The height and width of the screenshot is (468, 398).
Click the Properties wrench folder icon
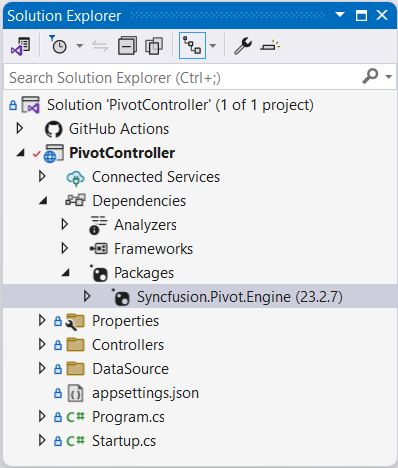(75, 322)
